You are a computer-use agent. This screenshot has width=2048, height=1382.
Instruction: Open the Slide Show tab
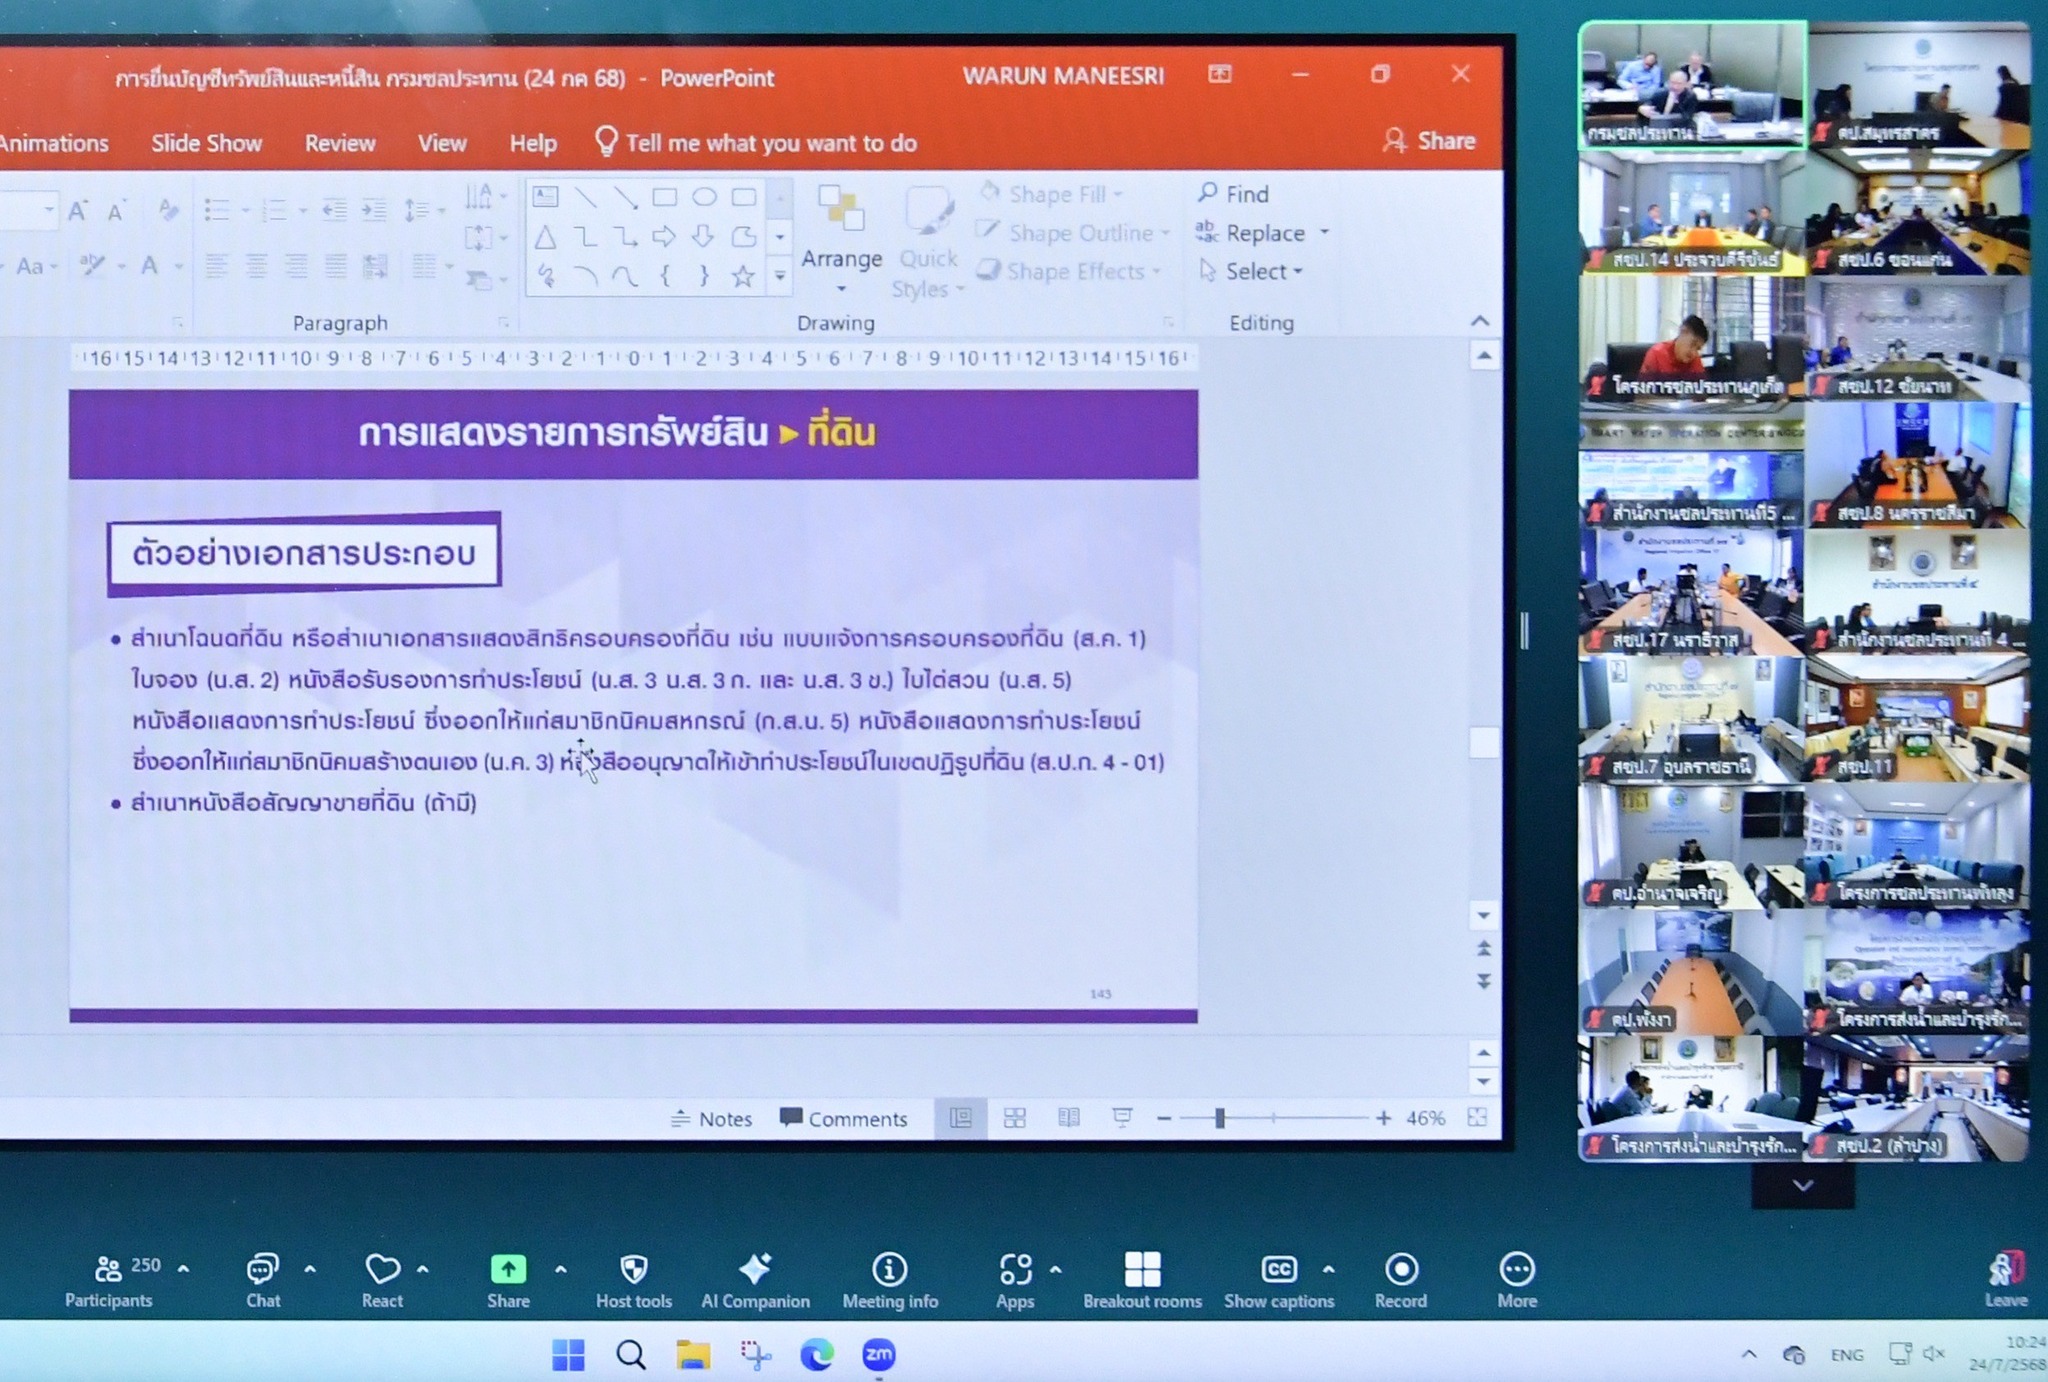[x=206, y=143]
